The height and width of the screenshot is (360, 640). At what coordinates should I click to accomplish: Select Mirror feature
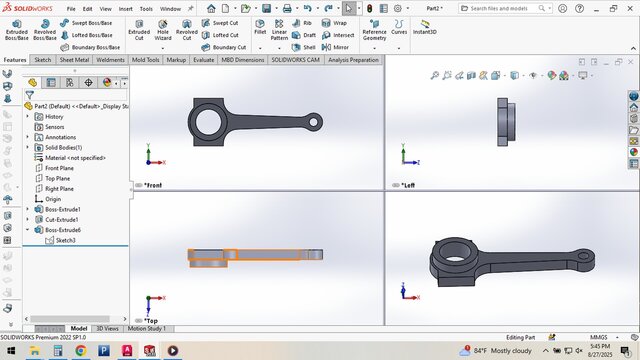click(335, 47)
